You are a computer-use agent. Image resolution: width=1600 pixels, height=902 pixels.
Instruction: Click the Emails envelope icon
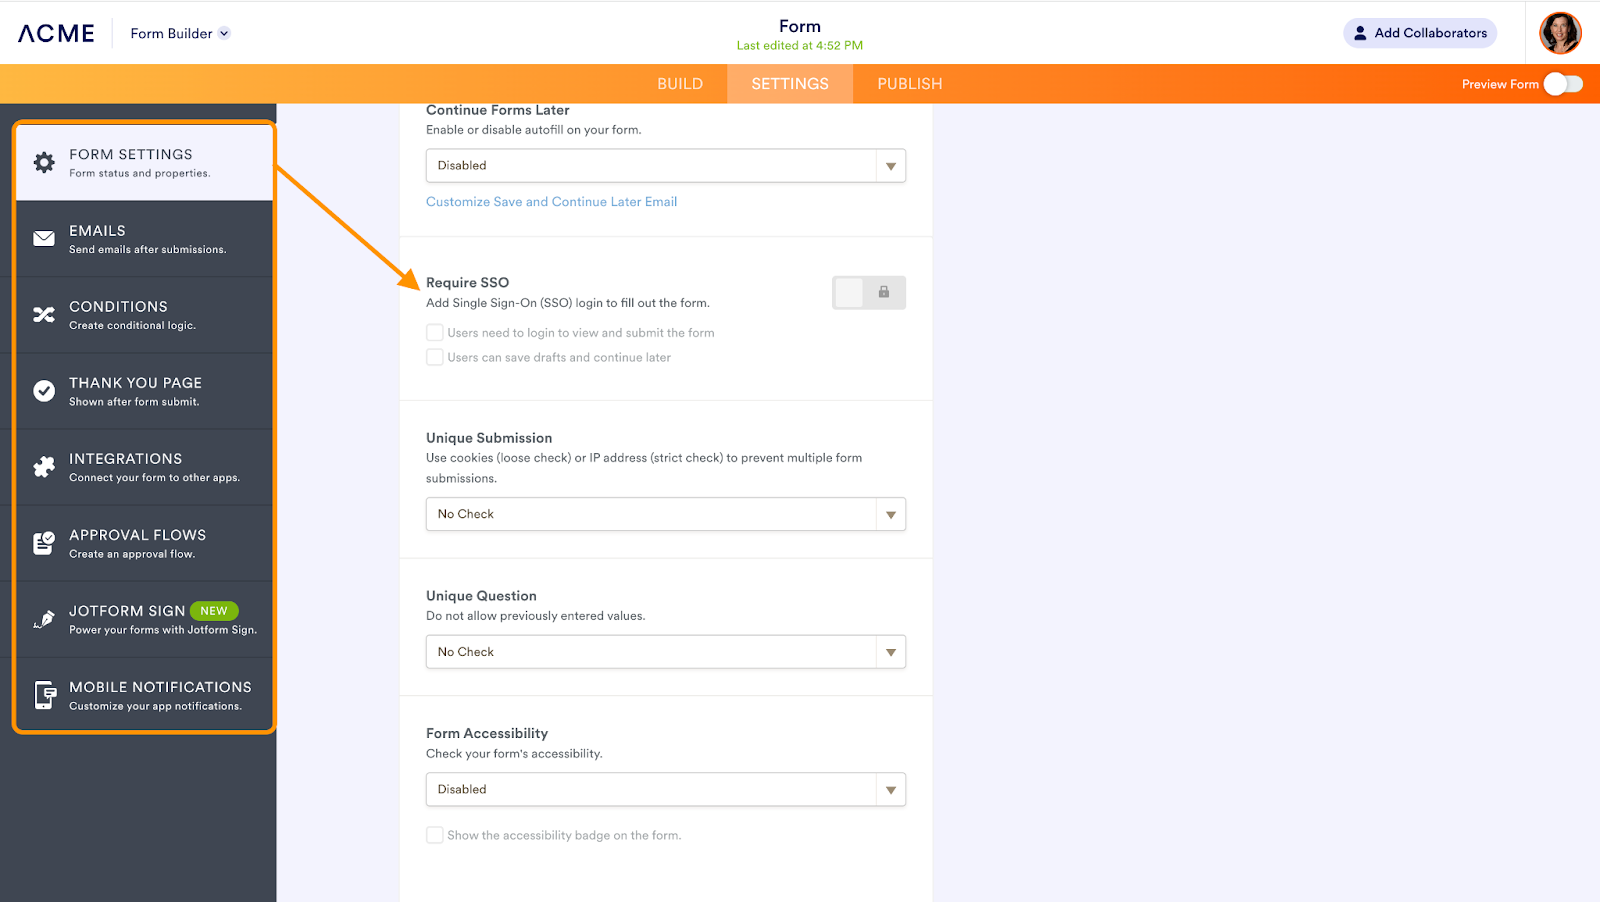[x=44, y=239]
